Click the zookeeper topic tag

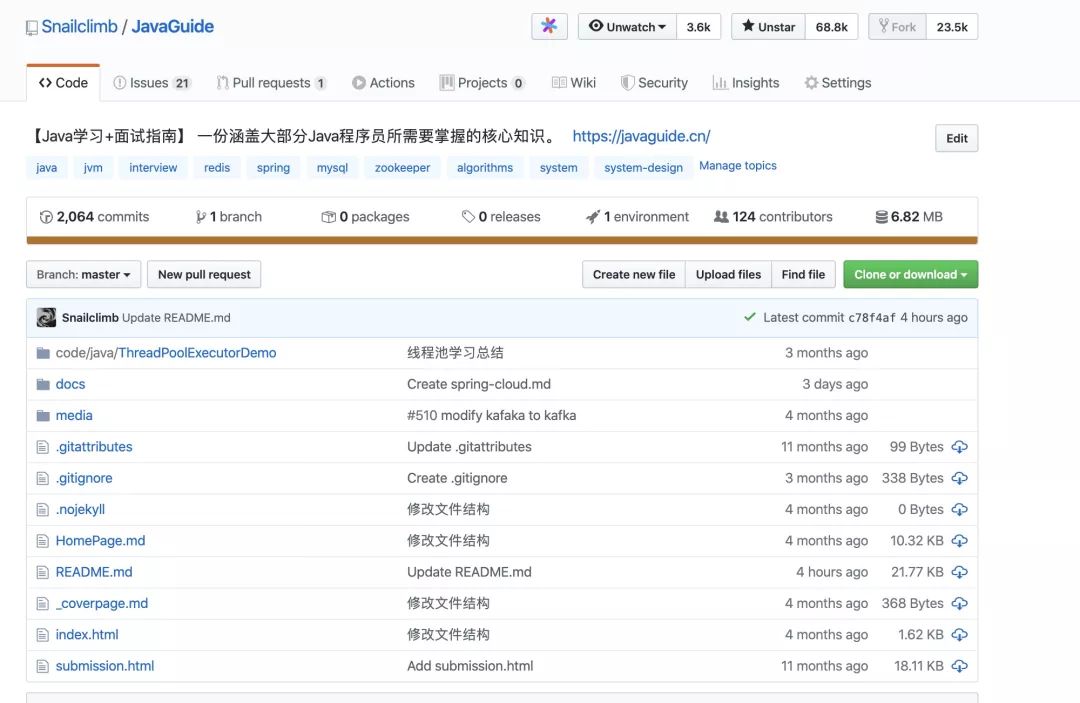tap(402, 167)
